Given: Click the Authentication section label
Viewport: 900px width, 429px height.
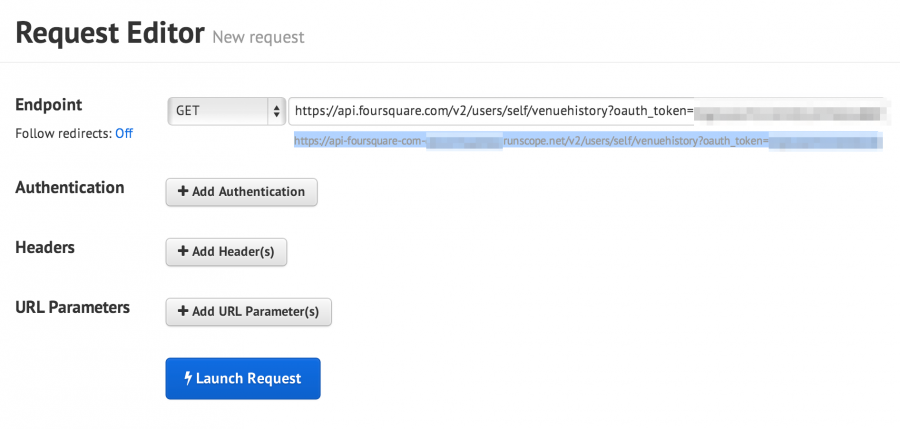Looking at the screenshot, I should [70, 187].
